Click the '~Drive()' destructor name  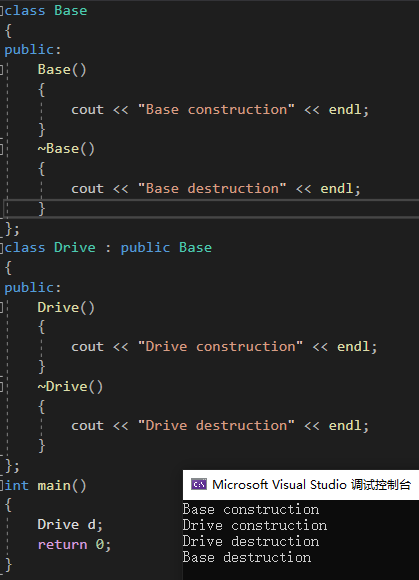[70, 387]
